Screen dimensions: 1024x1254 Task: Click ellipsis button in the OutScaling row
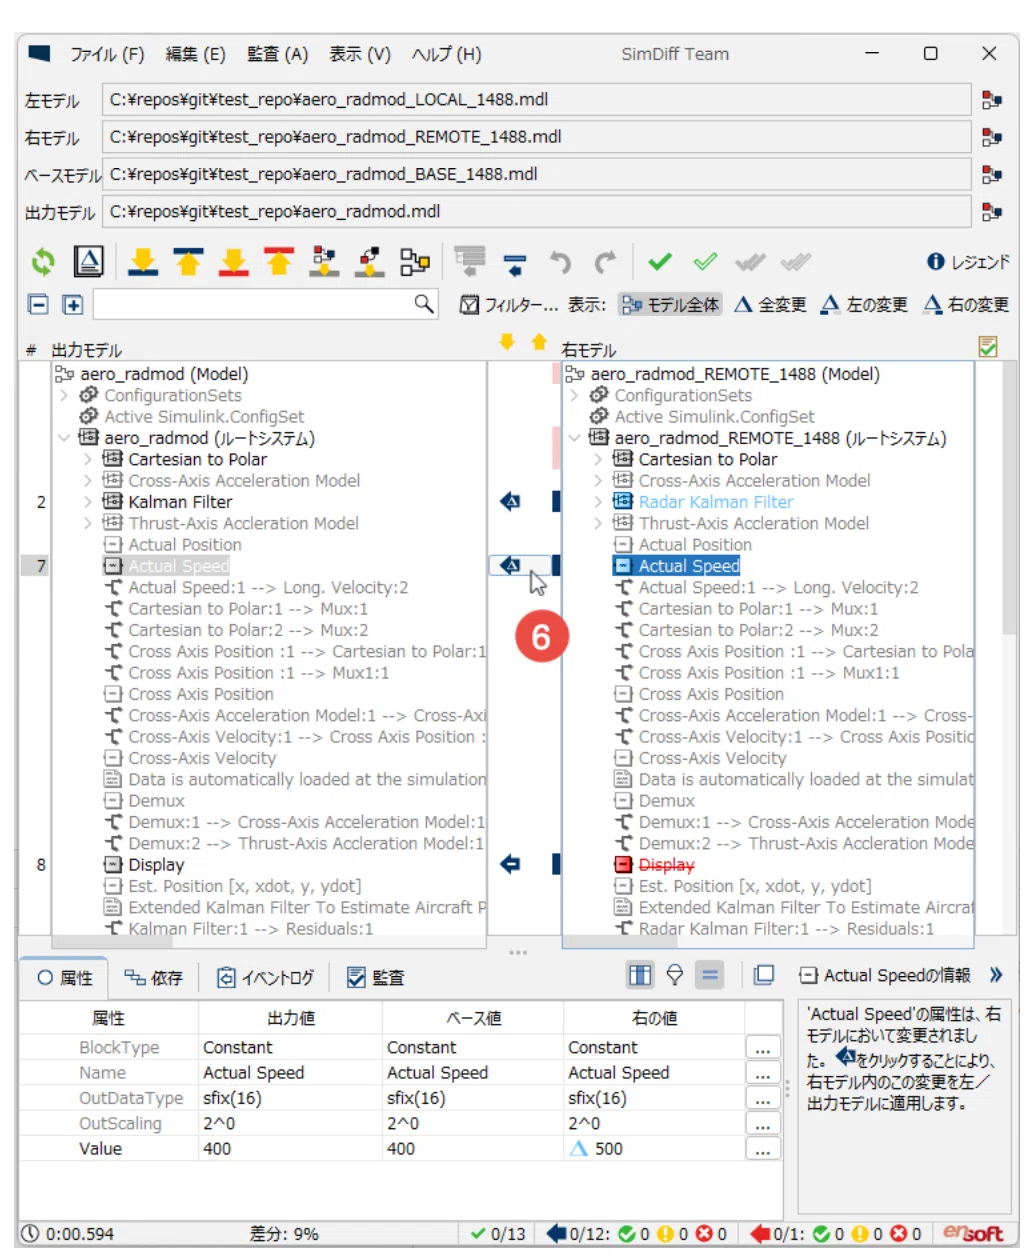(x=762, y=1124)
